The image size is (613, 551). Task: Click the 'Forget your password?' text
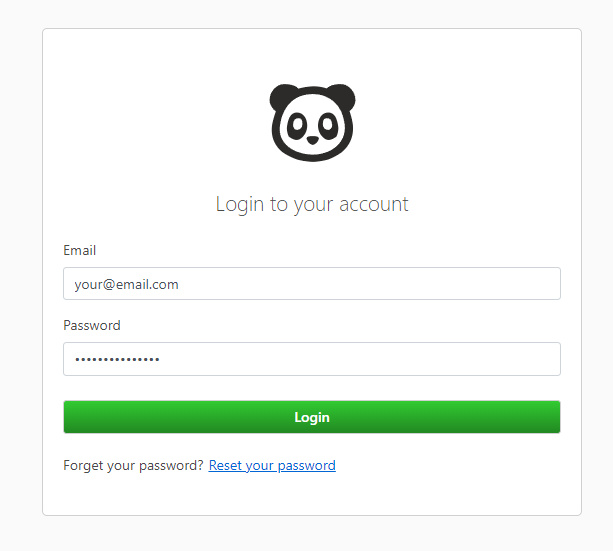[133, 465]
